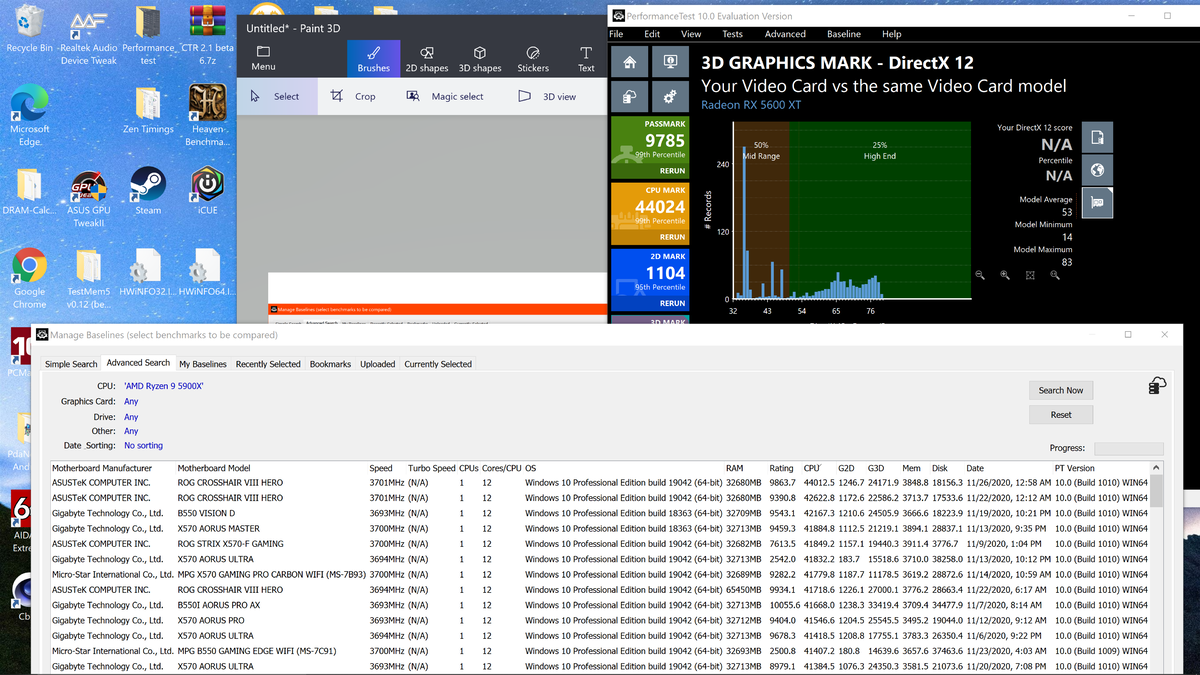This screenshot has height=675, width=1200.
Task: Select the video card model comparison icon
Action: 1097,202
